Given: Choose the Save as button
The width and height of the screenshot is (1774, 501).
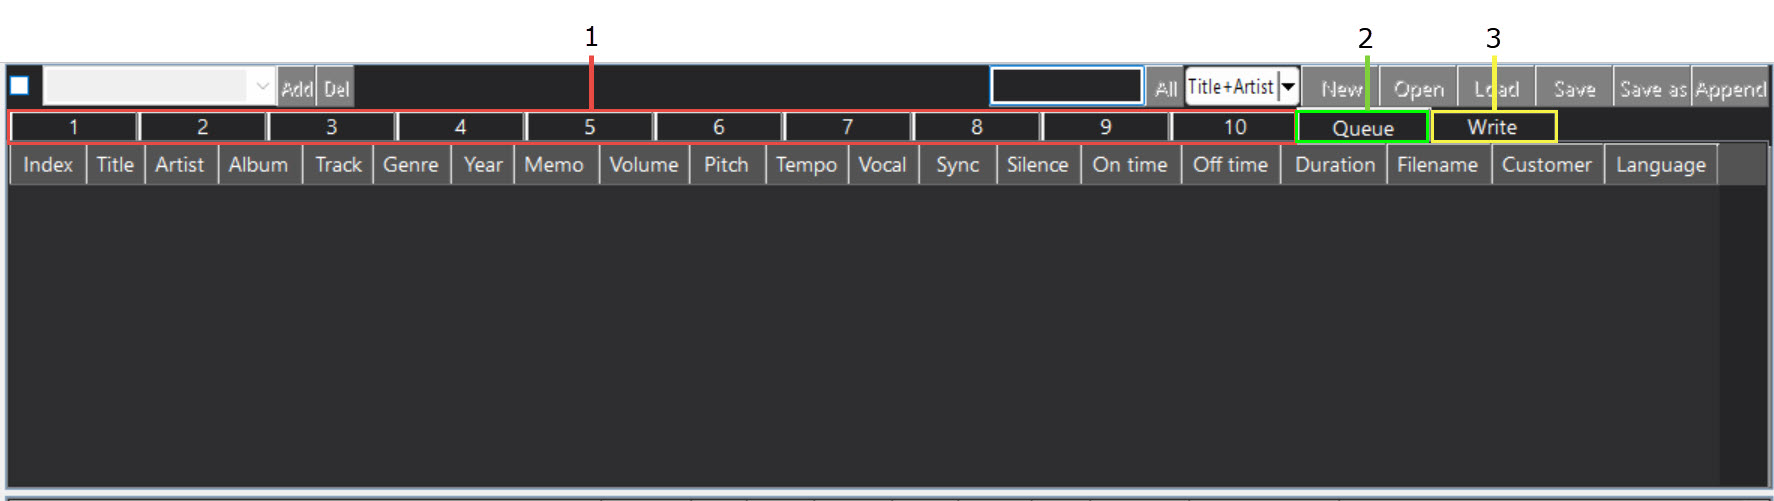Looking at the screenshot, I should [x=1652, y=89].
